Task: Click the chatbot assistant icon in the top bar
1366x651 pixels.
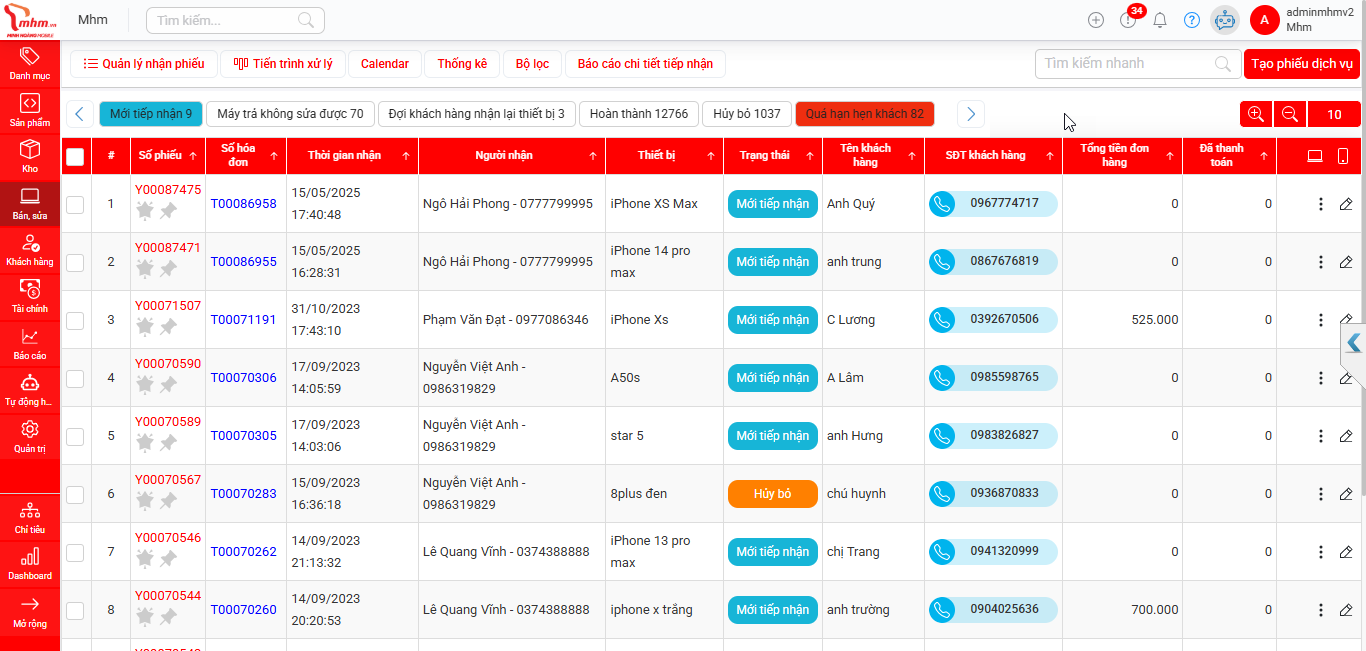Action: [1224, 19]
